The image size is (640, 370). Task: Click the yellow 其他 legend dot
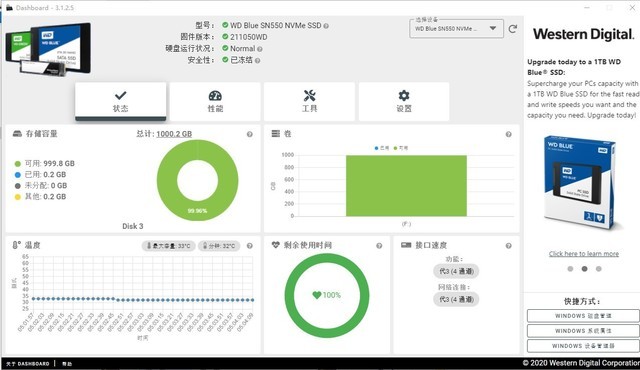(x=18, y=197)
